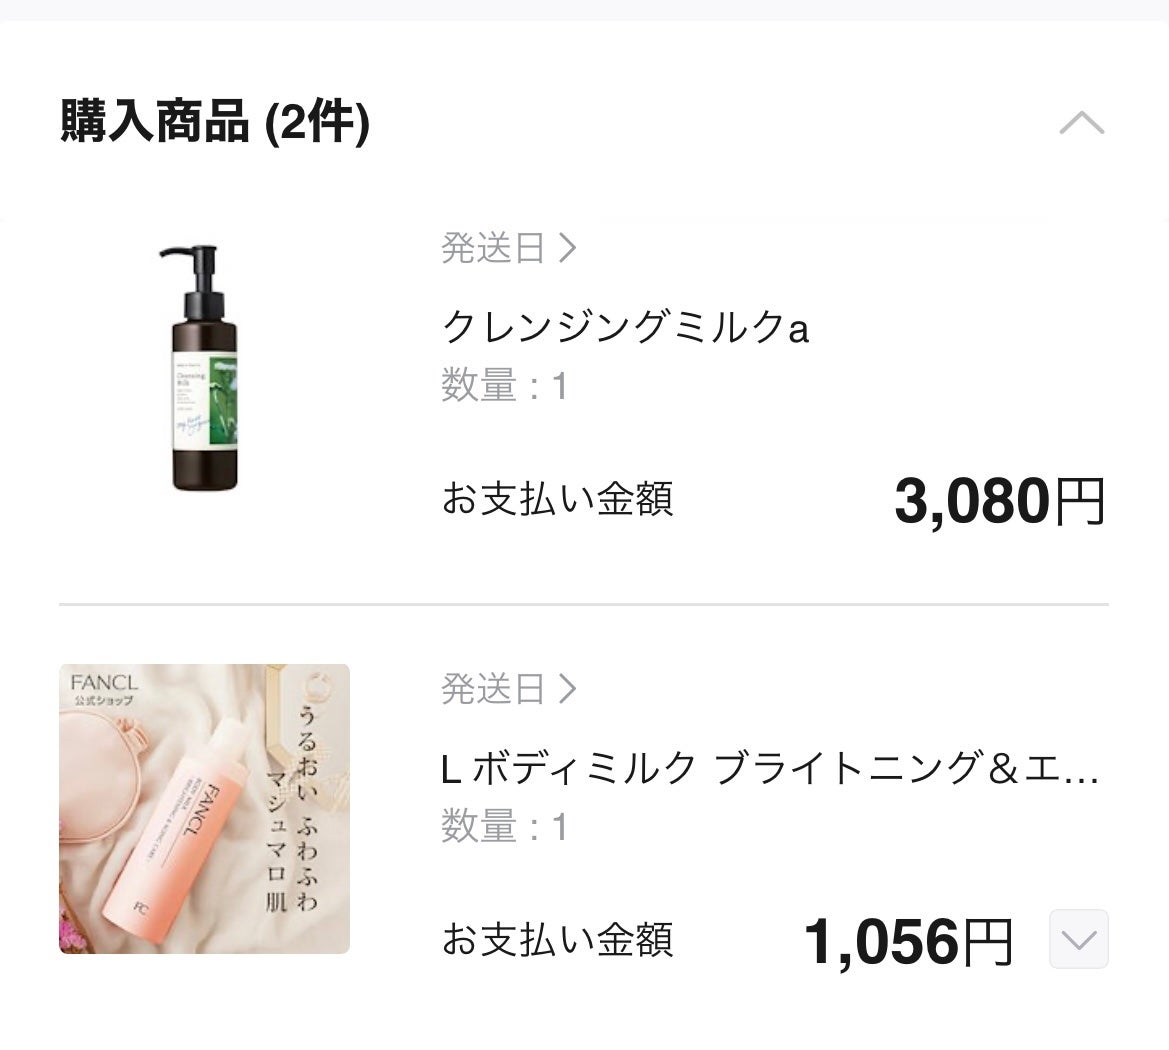
Task: Click the FANCL logo in the product image
Action: coord(102,684)
